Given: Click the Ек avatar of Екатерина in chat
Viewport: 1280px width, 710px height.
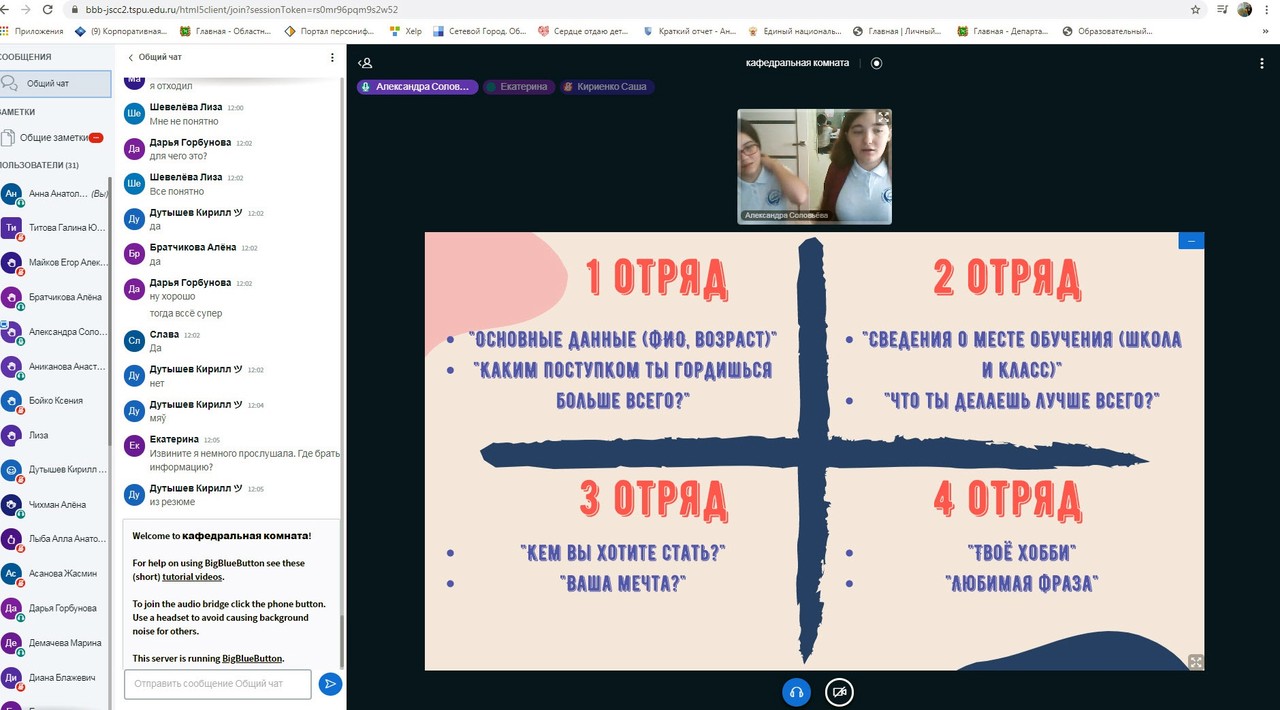Looking at the screenshot, I should click(134, 445).
